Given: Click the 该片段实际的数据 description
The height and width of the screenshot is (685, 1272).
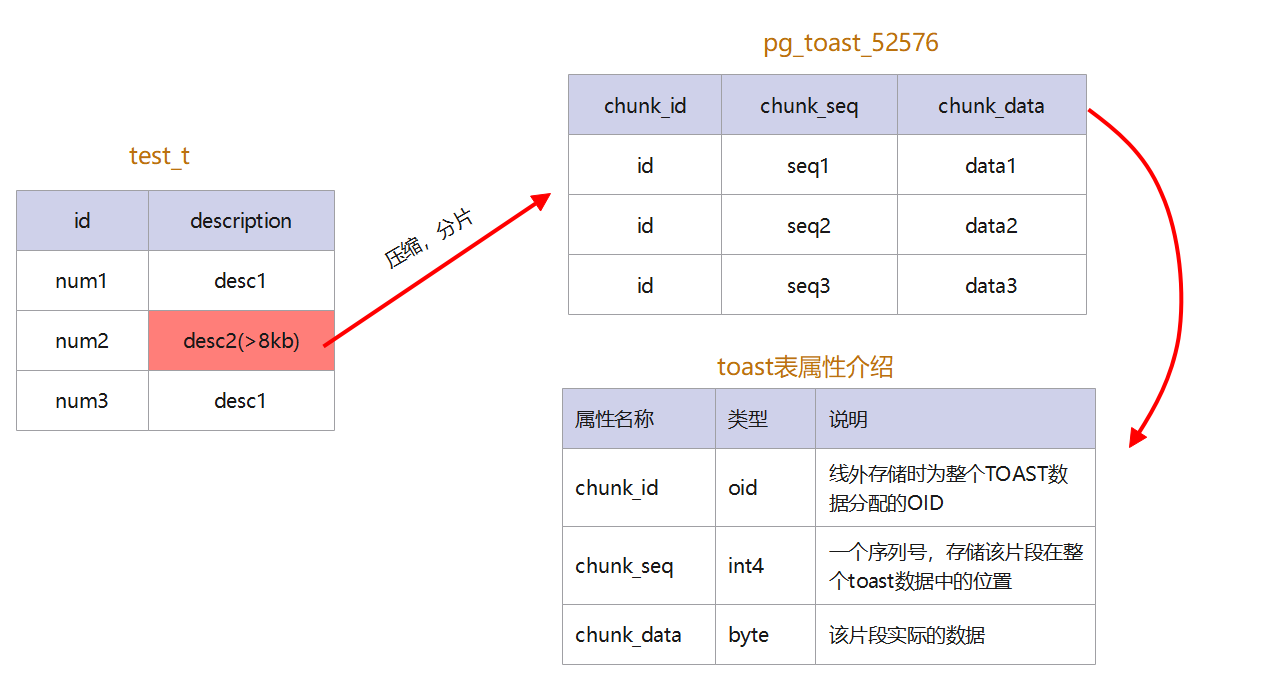Looking at the screenshot, I should click(955, 635).
